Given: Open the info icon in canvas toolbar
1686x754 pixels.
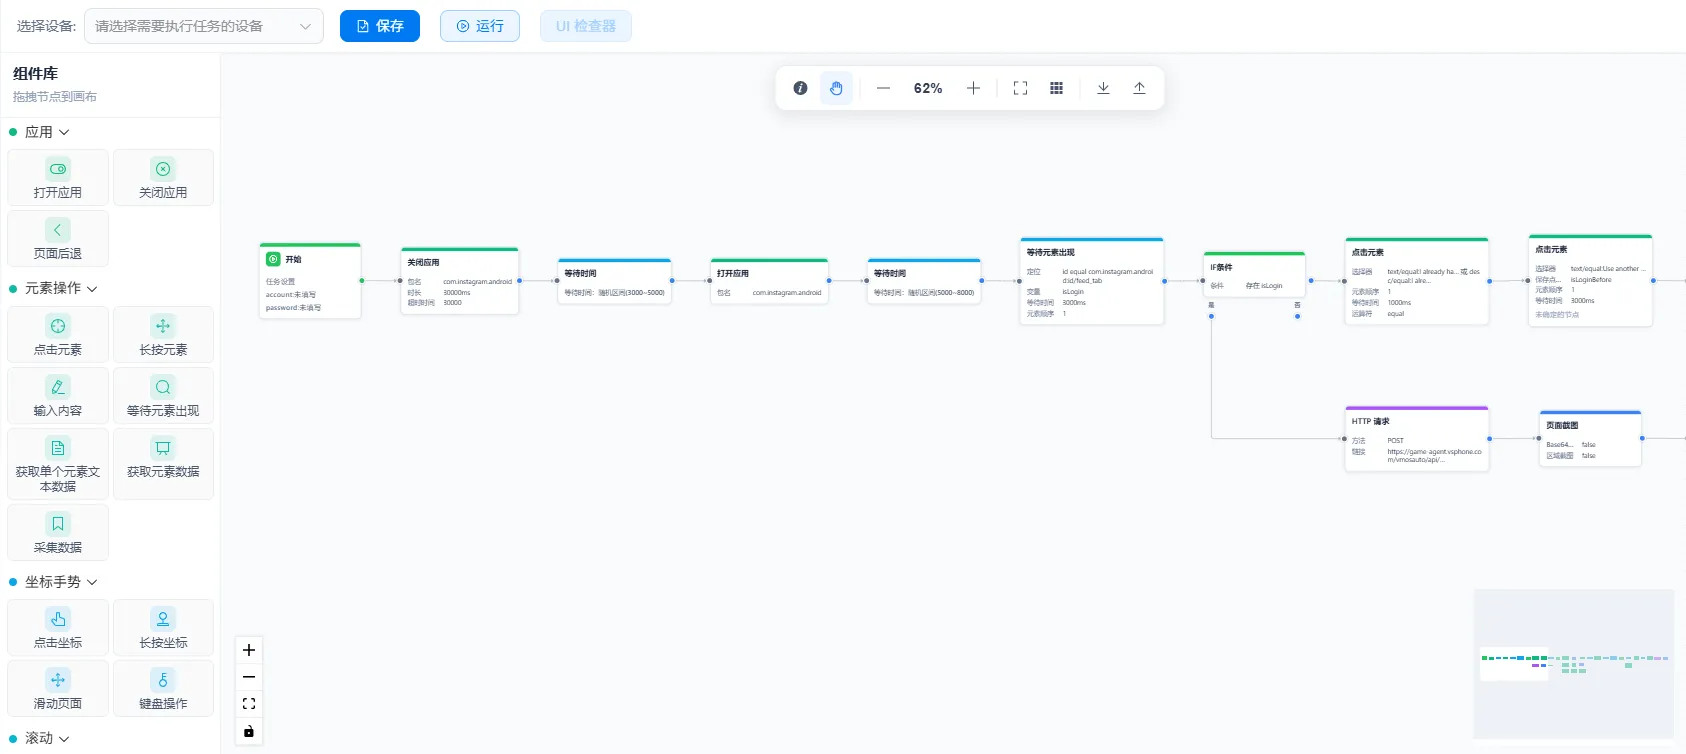Looking at the screenshot, I should pos(800,88).
